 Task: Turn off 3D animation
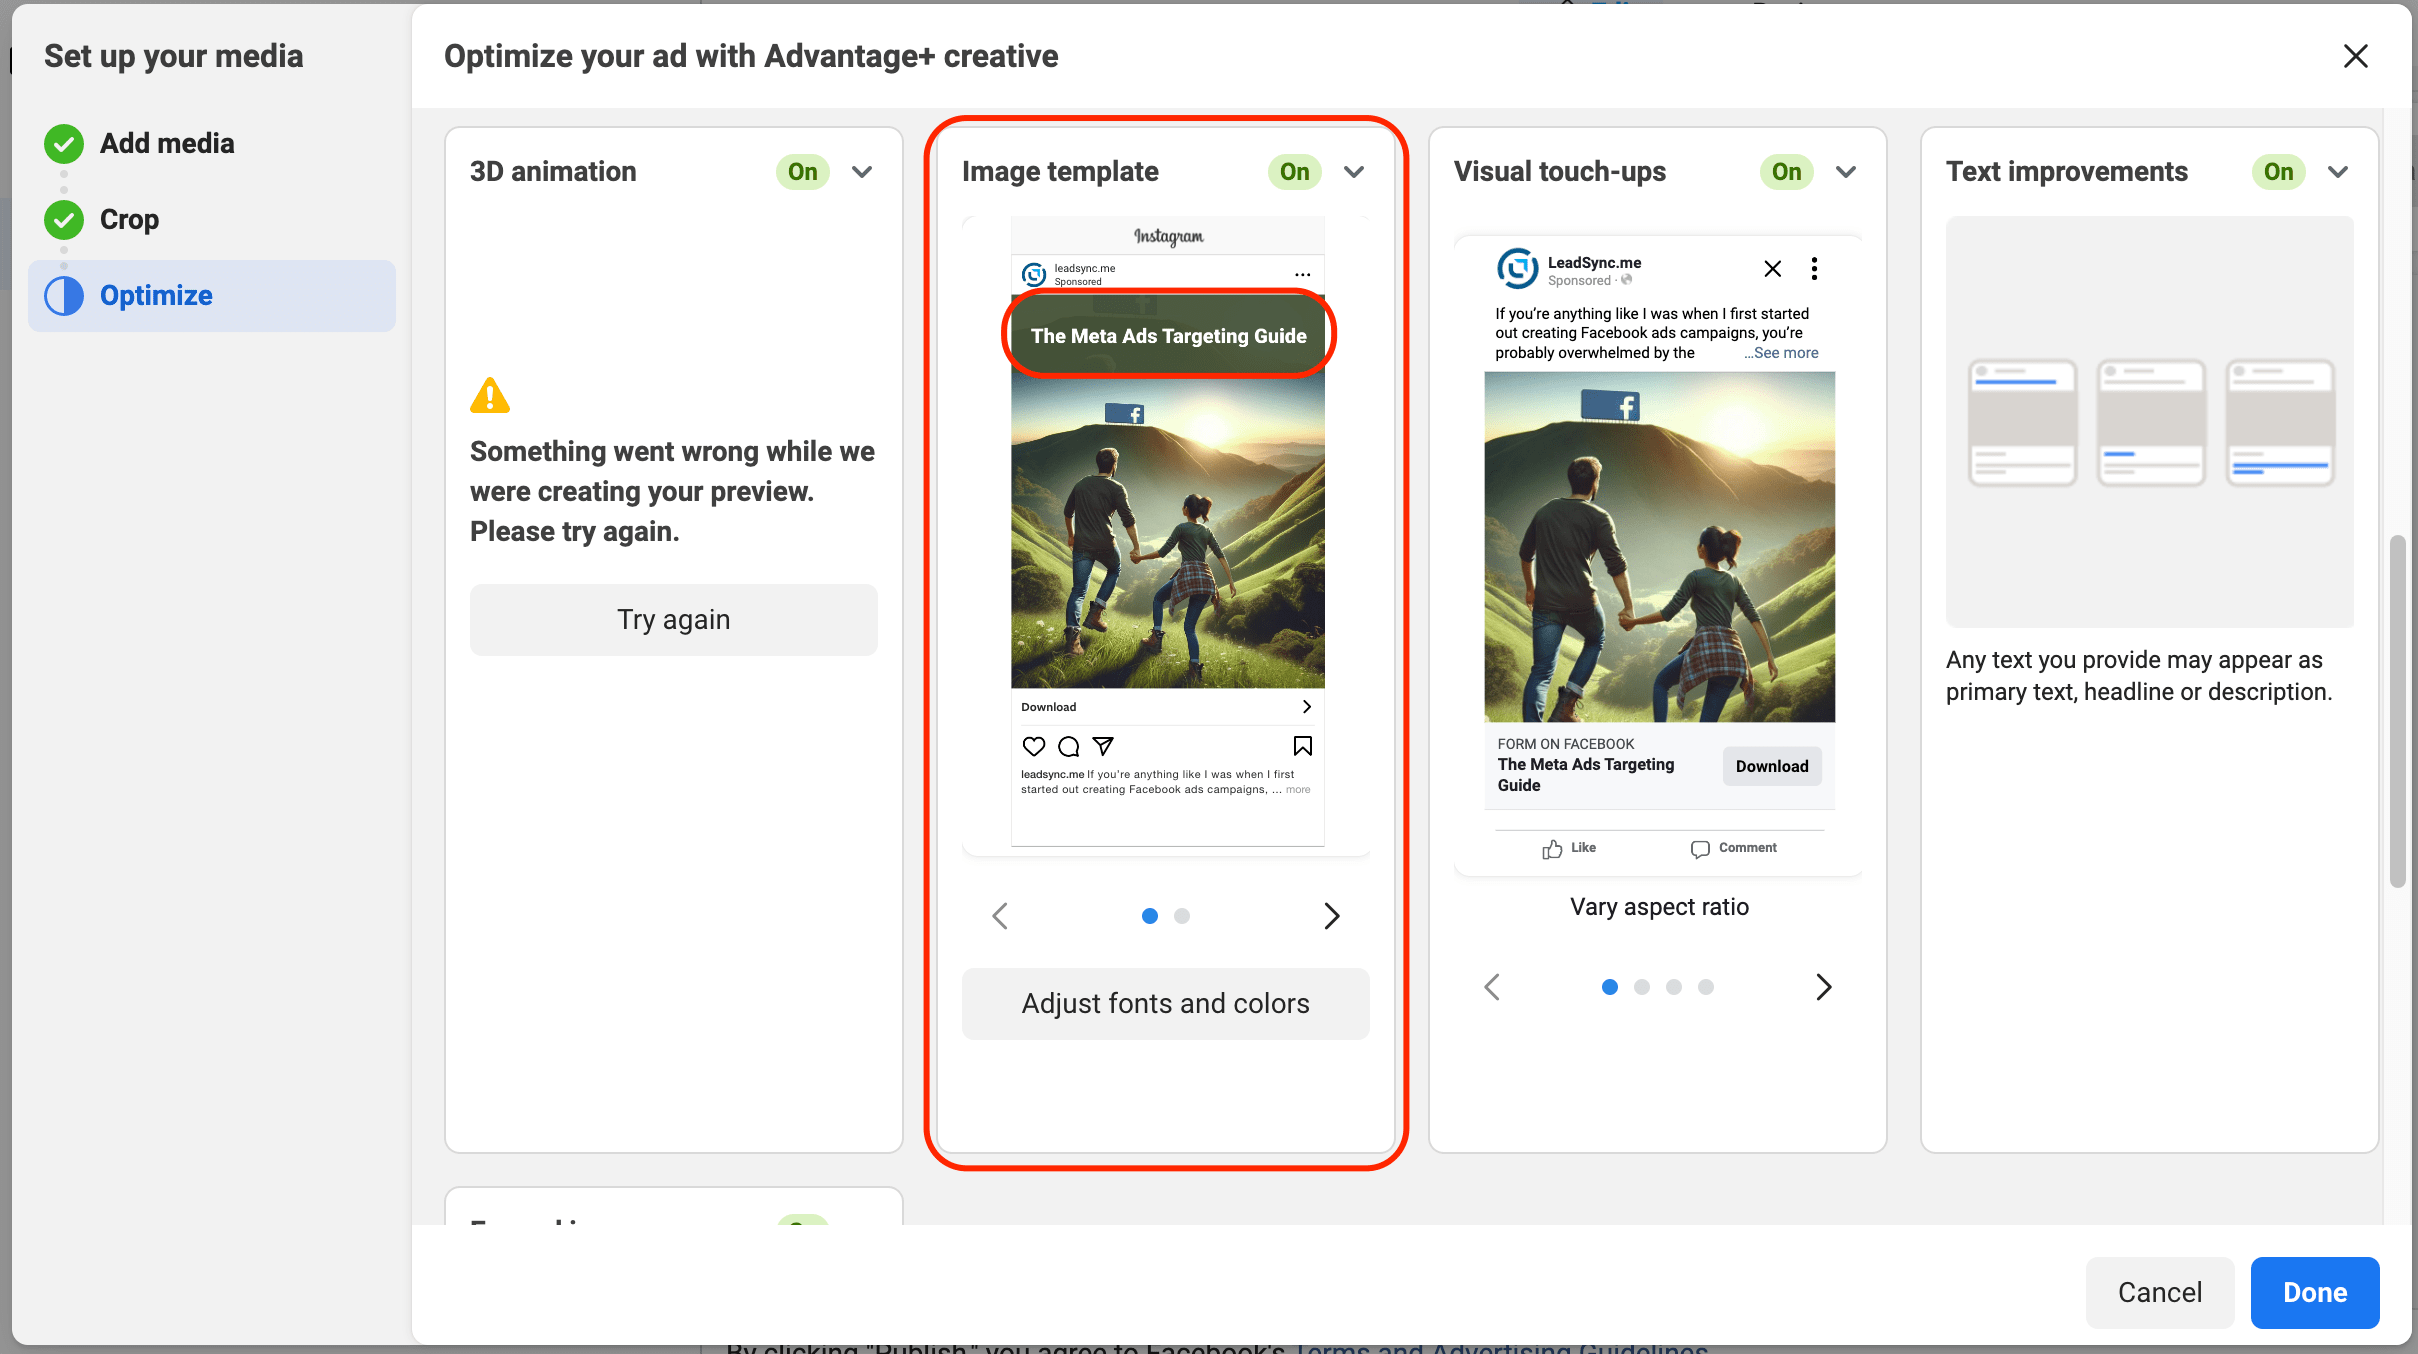801,171
